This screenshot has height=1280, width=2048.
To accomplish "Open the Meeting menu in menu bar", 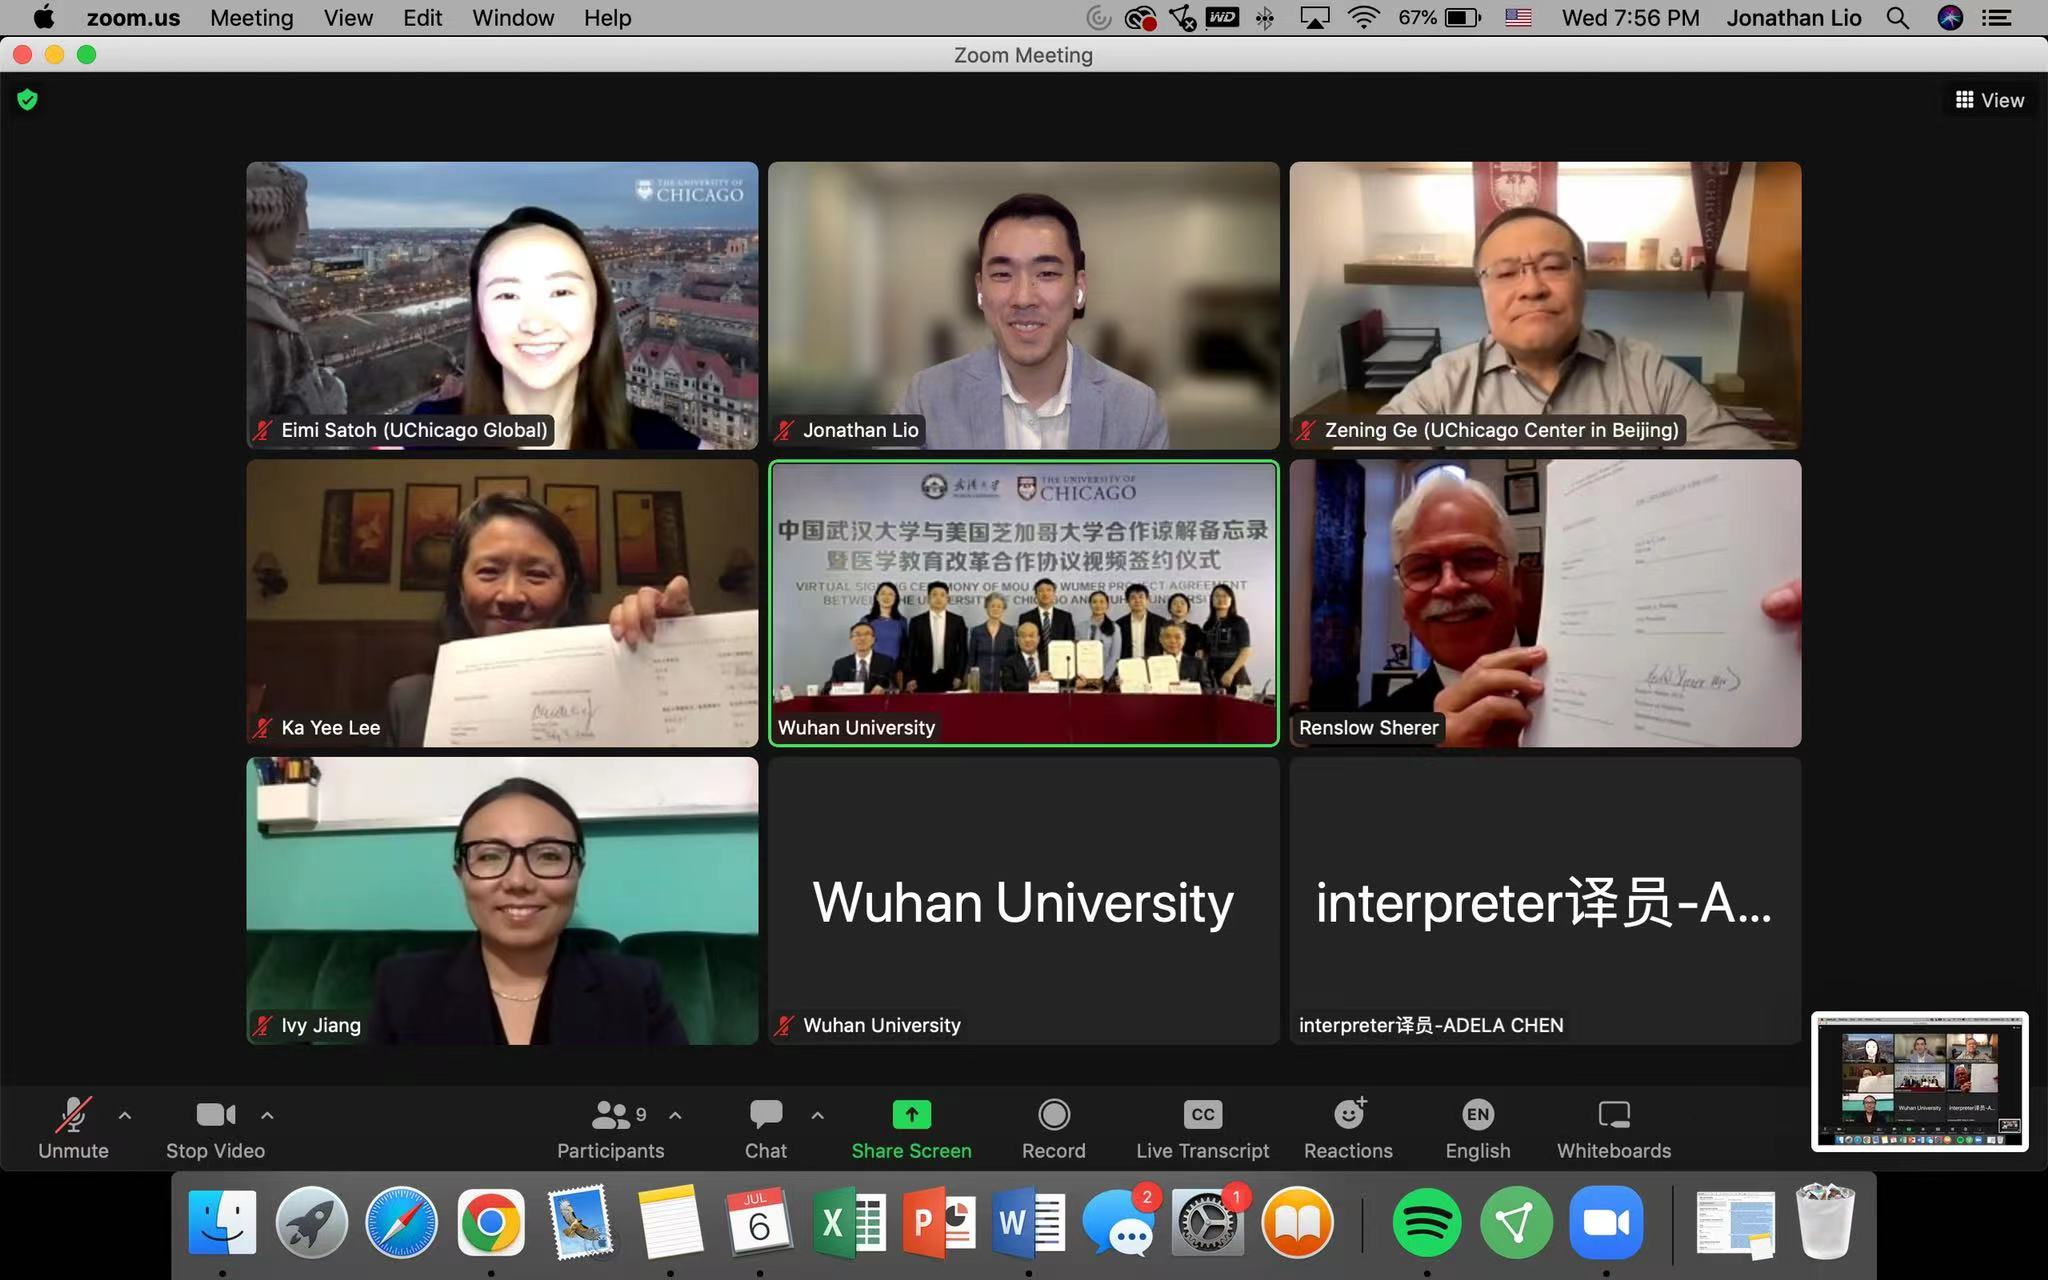I will pos(251,18).
